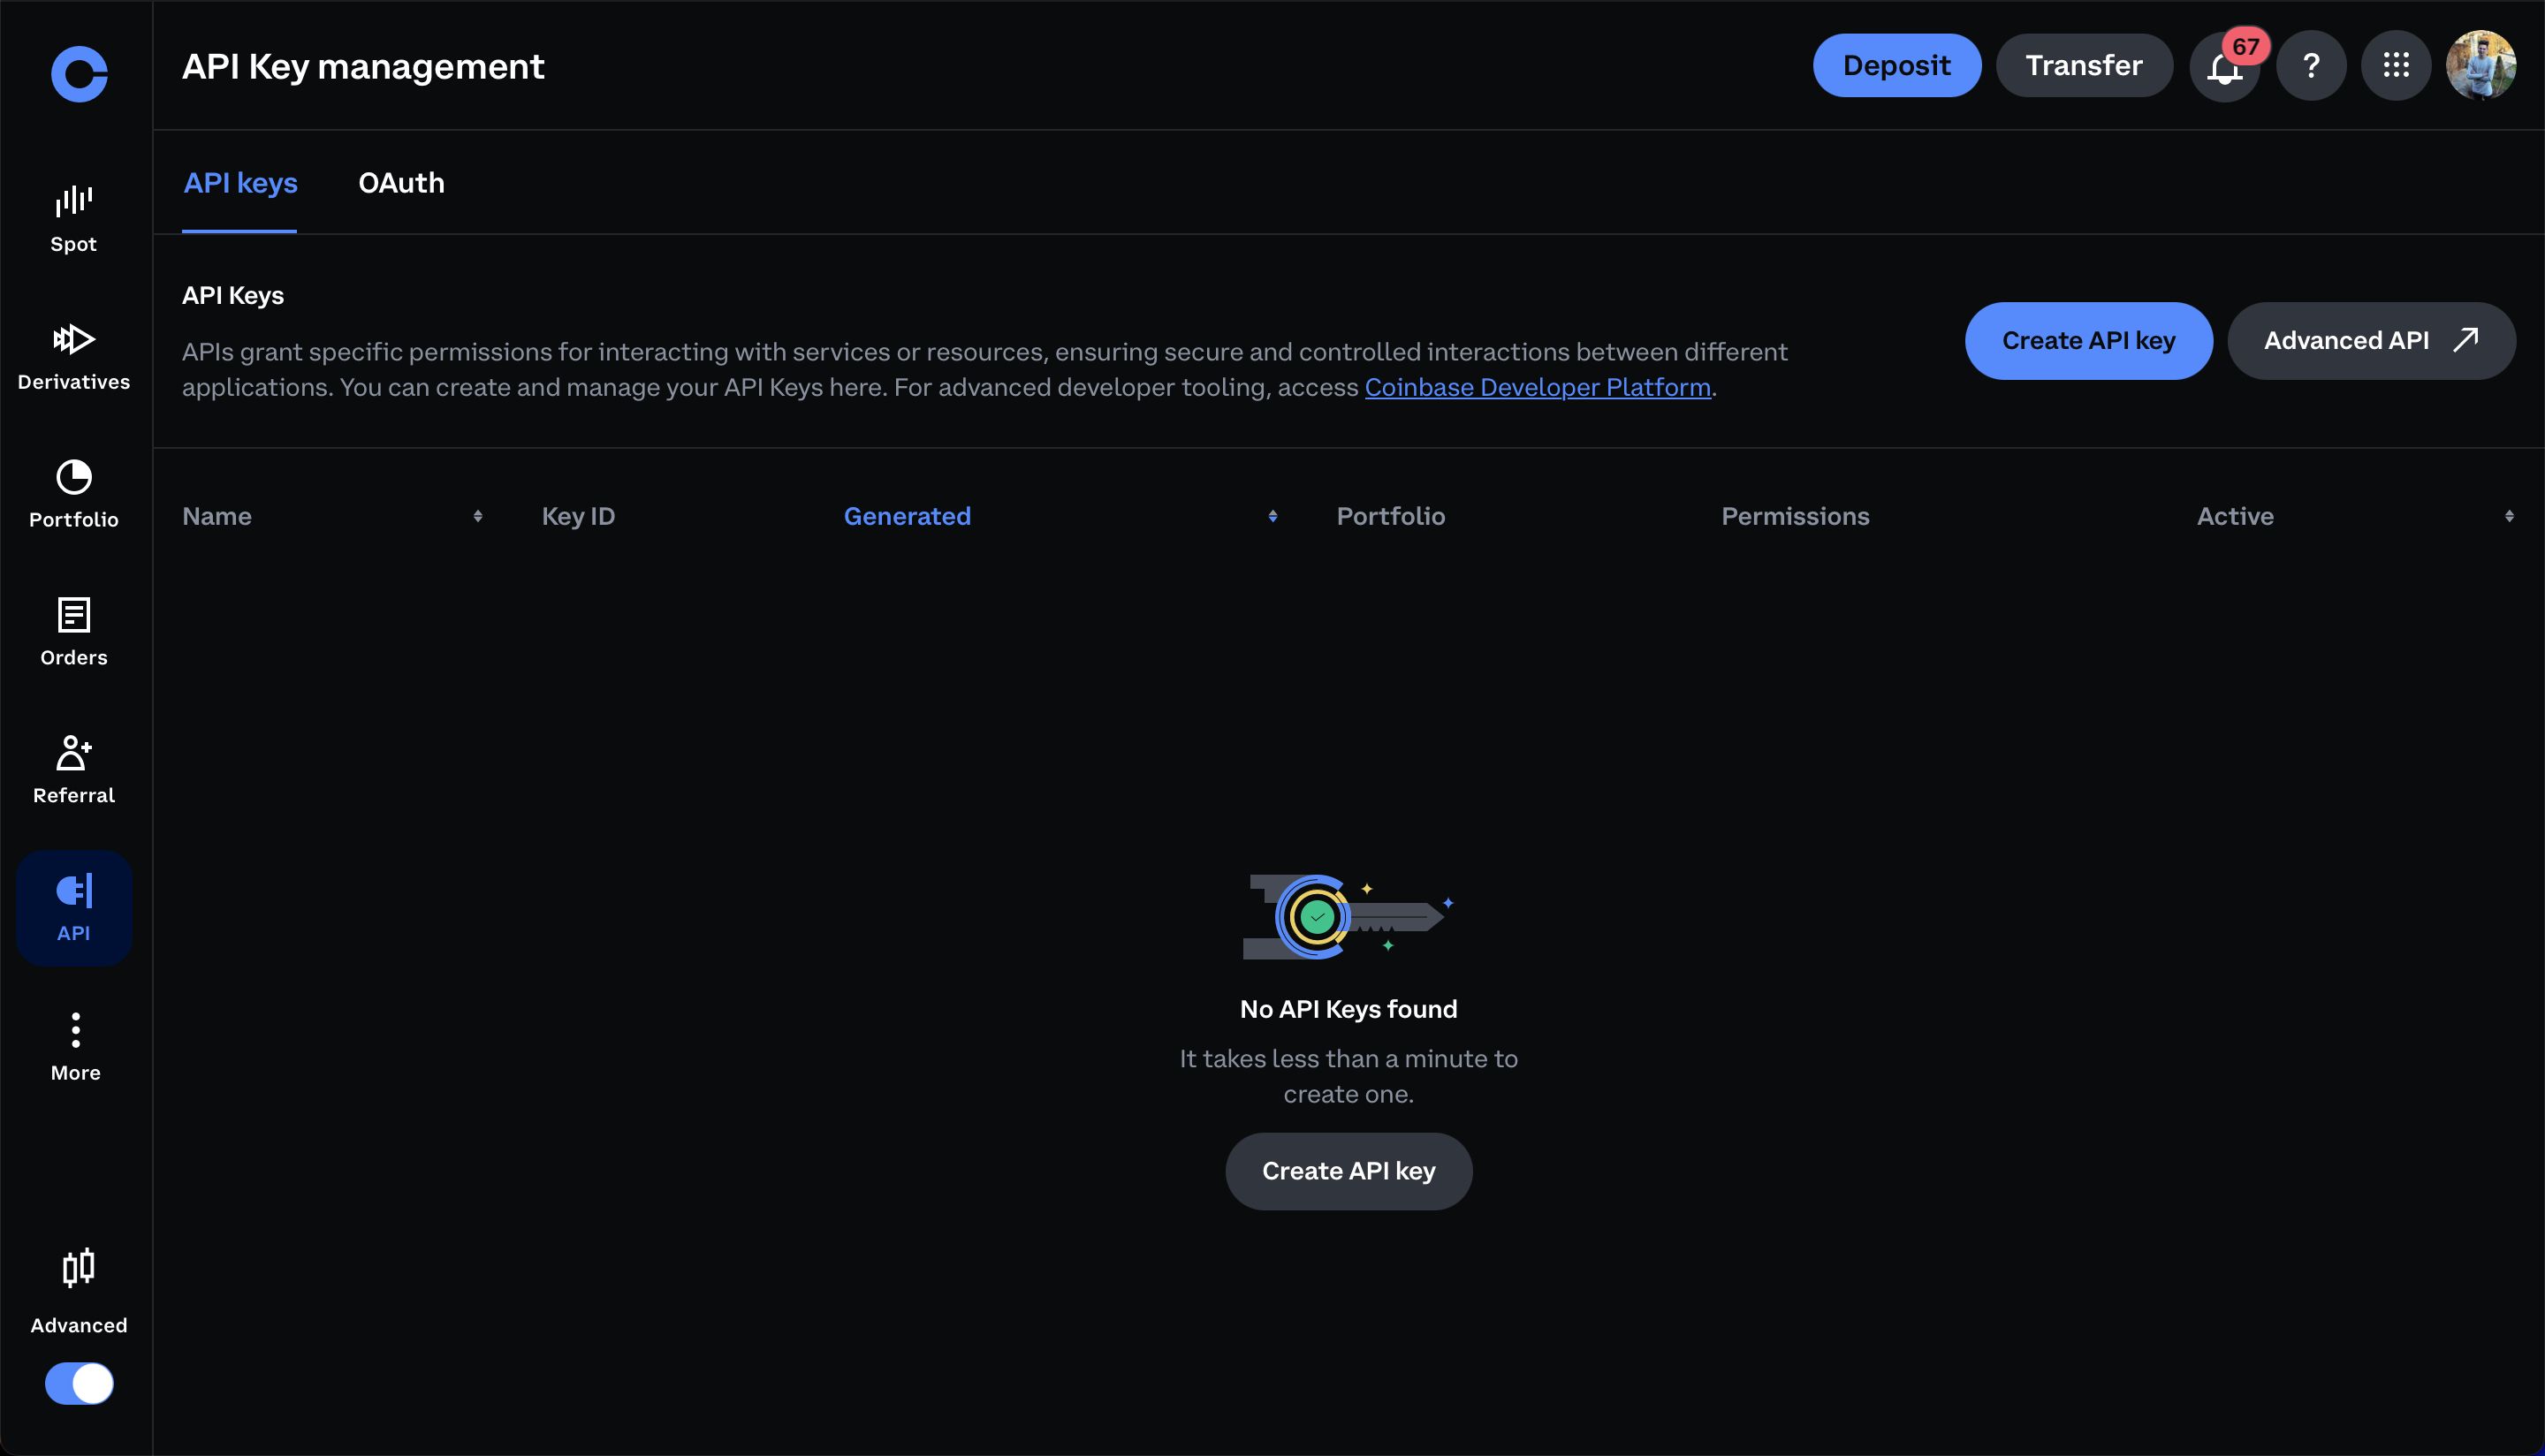Image resolution: width=2545 pixels, height=1456 pixels.
Task: Open the Referral section
Action: coord(74,770)
